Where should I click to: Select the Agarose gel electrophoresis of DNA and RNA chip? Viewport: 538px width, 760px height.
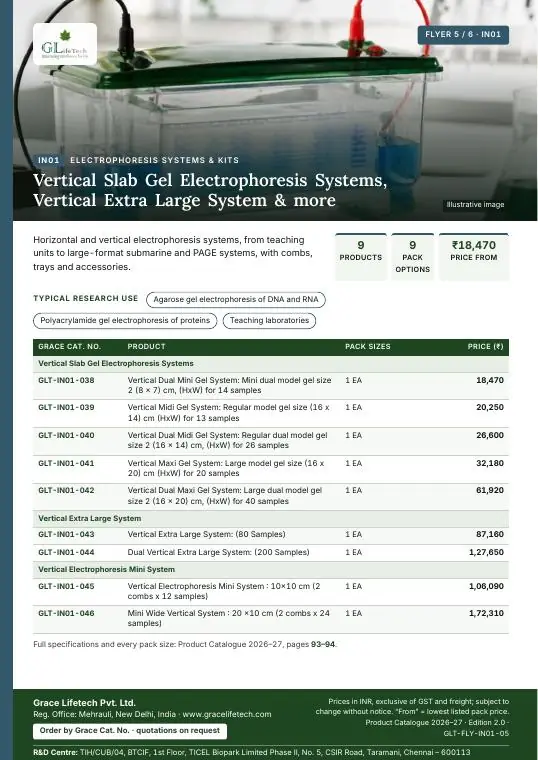point(236,300)
